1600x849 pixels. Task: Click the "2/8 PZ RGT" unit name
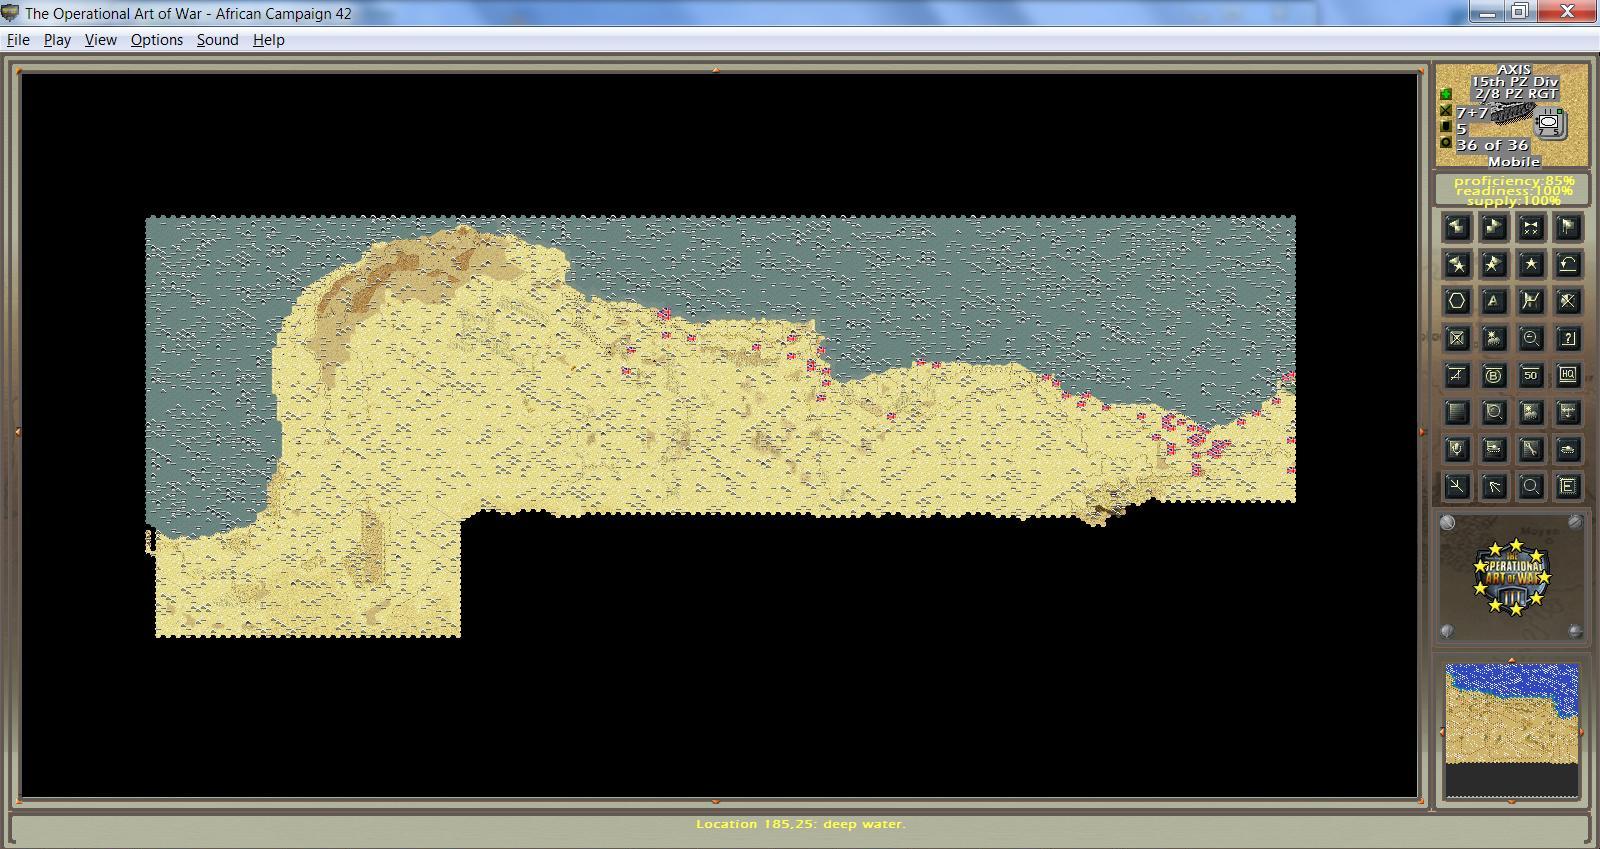pyautogui.click(x=1515, y=94)
